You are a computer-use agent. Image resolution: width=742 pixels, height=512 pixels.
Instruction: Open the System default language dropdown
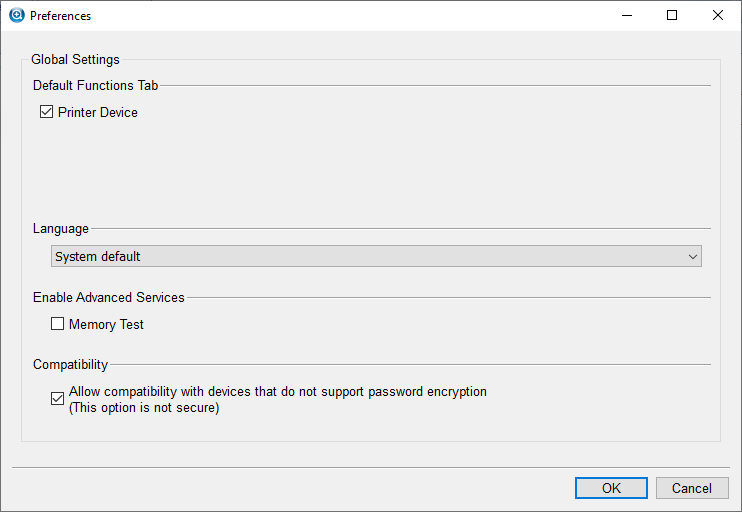(376, 256)
